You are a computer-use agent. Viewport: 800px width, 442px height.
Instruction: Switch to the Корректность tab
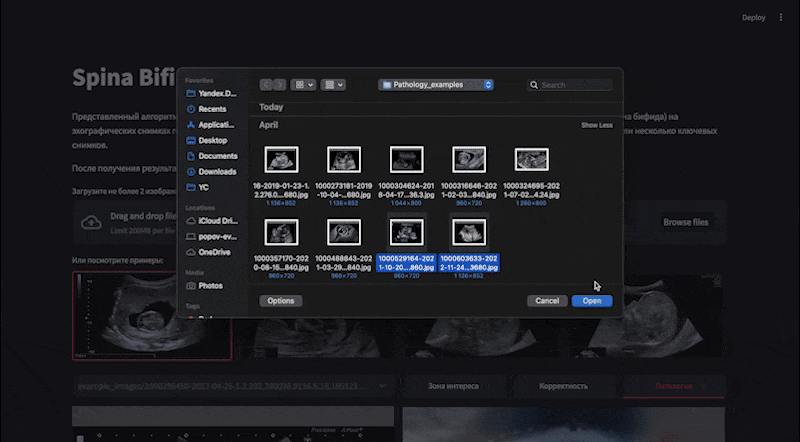pyautogui.click(x=563, y=386)
